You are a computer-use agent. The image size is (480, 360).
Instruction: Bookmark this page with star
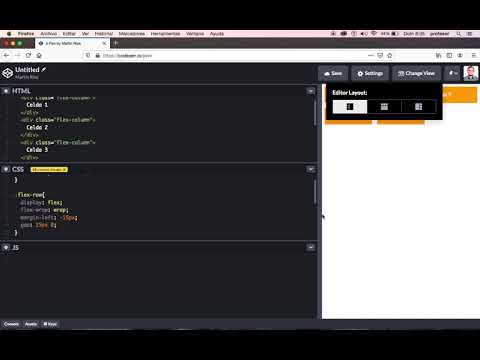coord(389,55)
